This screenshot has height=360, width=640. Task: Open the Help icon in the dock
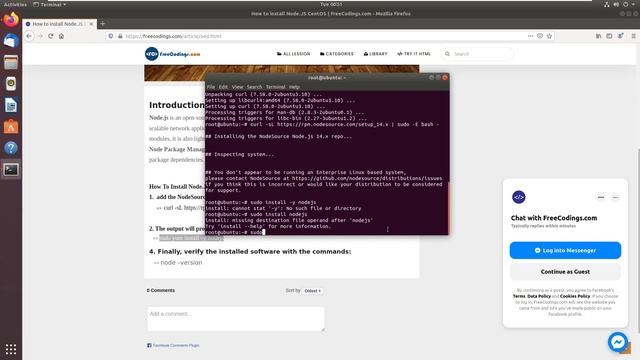11,148
